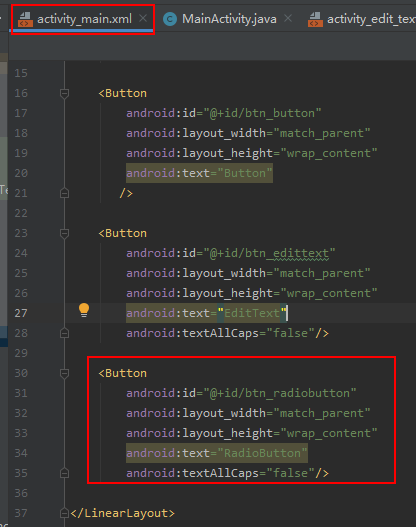Click the <Button tag on line 30

[123, 373]
